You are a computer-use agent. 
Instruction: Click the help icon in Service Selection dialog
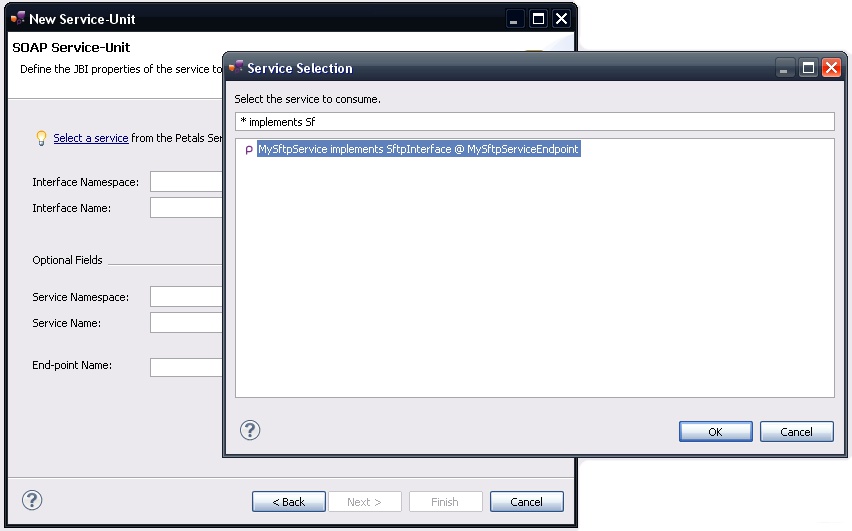250,430
